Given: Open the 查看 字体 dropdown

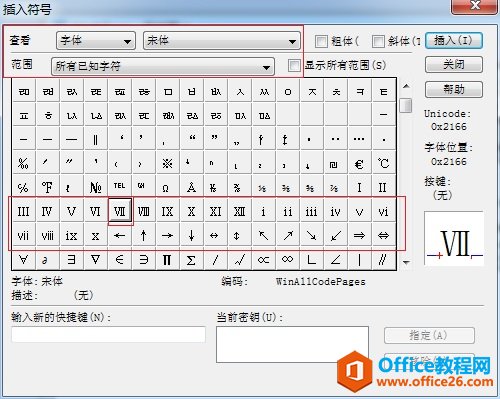Looking at the screenshot, I should coord(96,41).
